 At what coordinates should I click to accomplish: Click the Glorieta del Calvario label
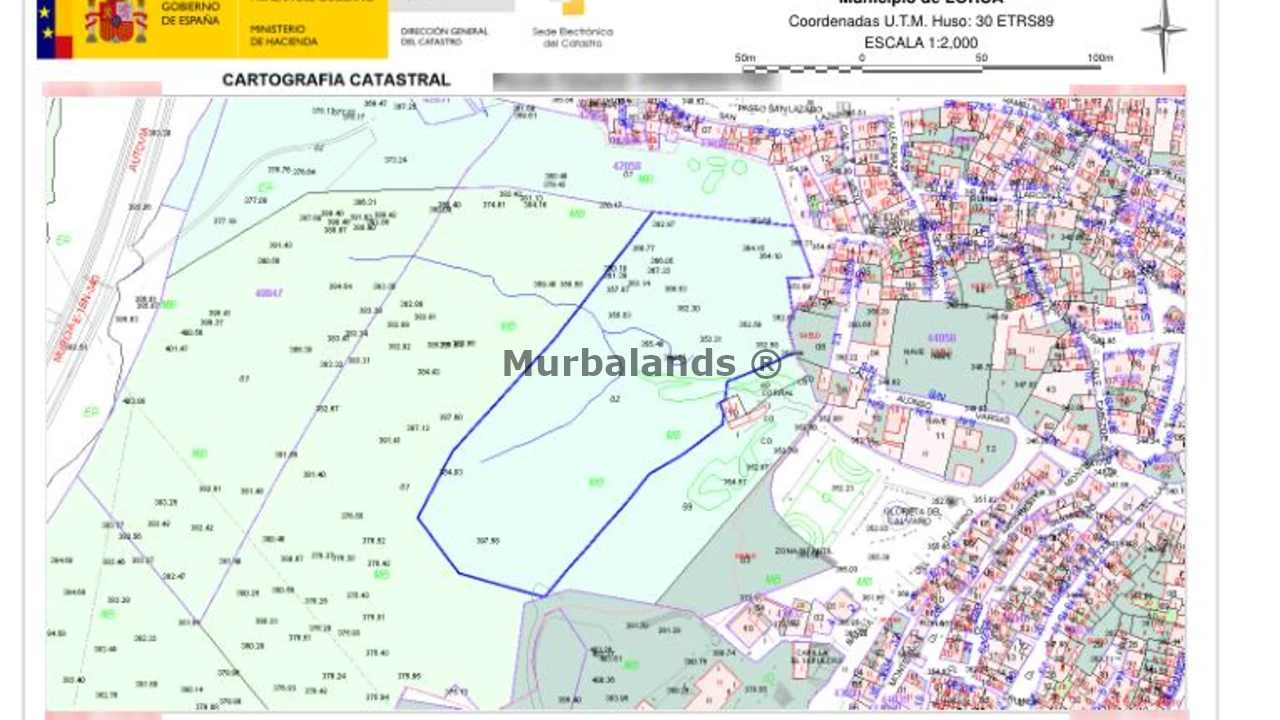pyautogui.click(x=911, y=515)
